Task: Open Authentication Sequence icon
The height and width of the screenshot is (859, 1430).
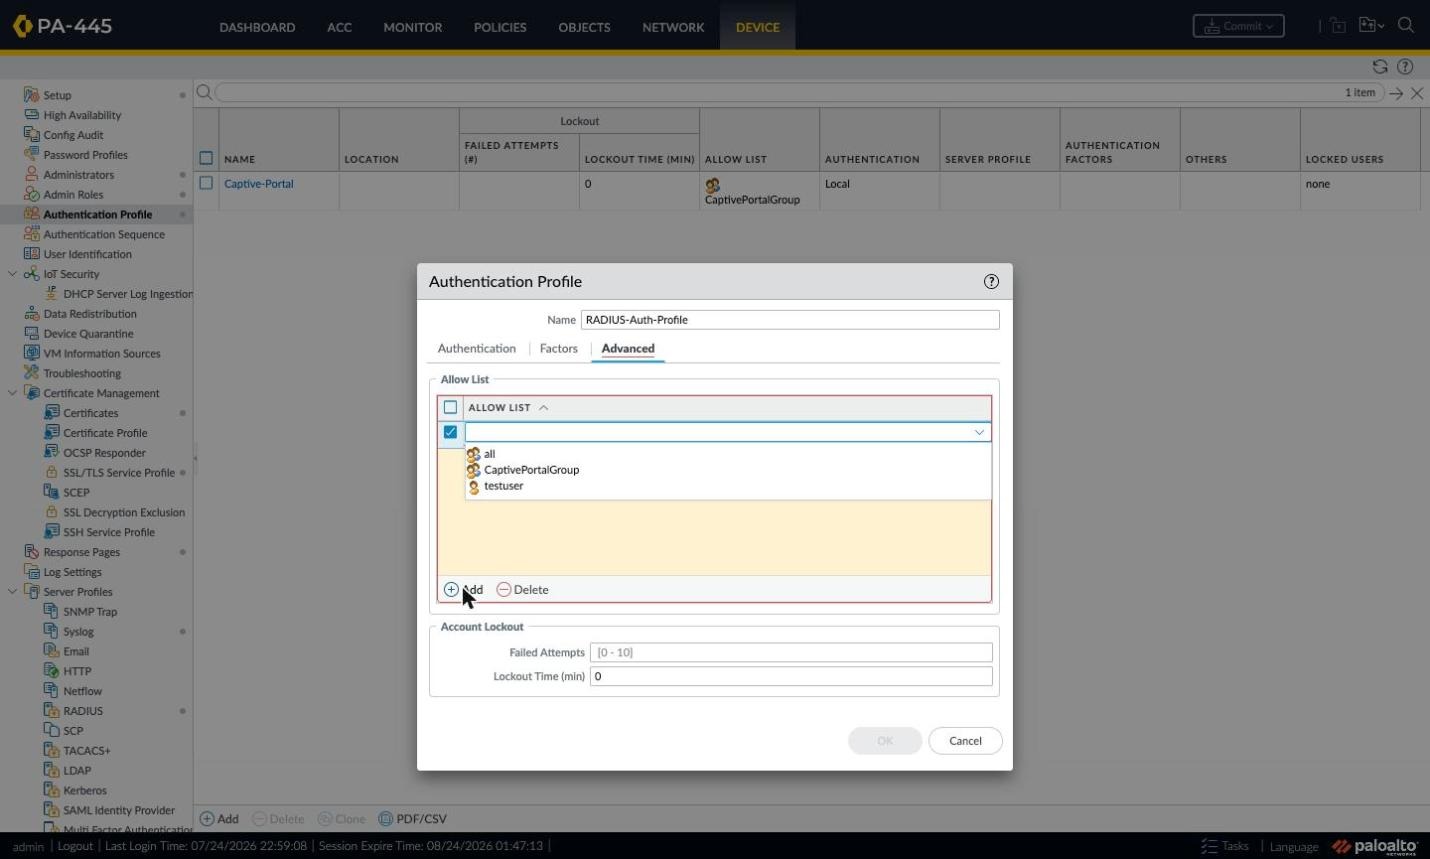Action: tap(31, 234)
